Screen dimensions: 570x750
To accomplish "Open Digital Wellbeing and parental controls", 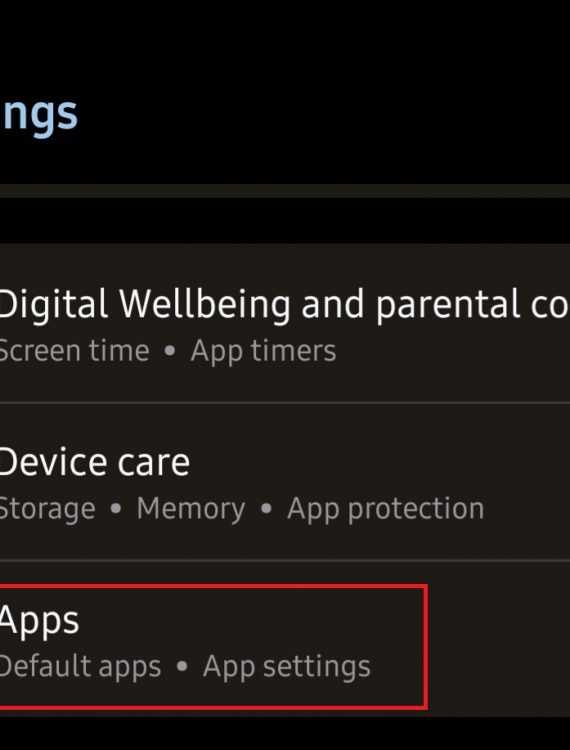I will (x=285, y=323).
